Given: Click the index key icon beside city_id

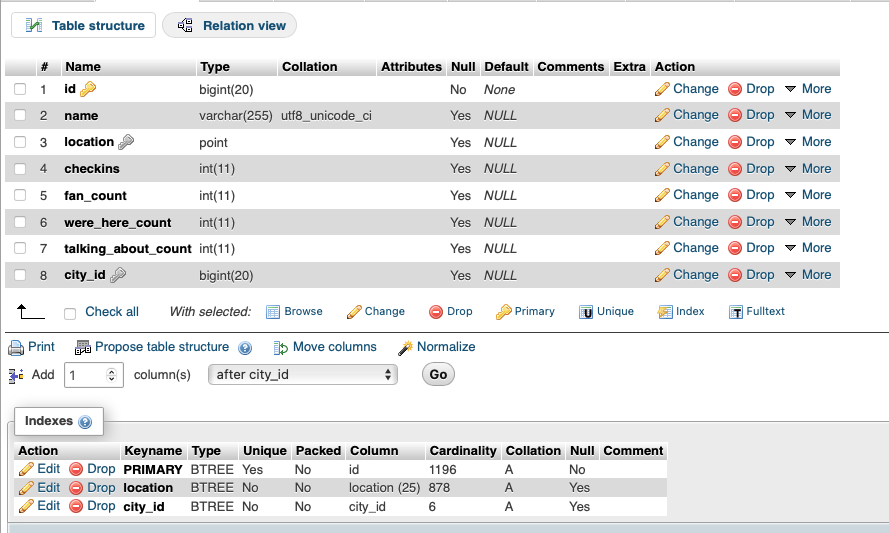Looking at the screenshot, I should (x=118, y=275).
